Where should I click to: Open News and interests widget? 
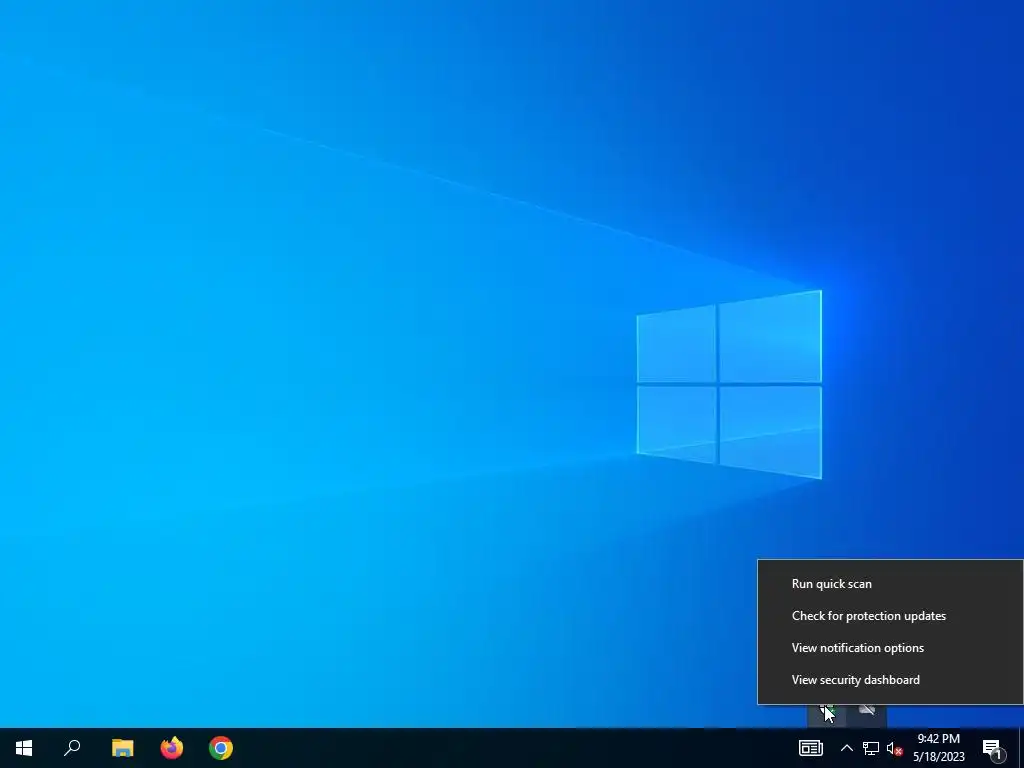[x=810, y=748]
